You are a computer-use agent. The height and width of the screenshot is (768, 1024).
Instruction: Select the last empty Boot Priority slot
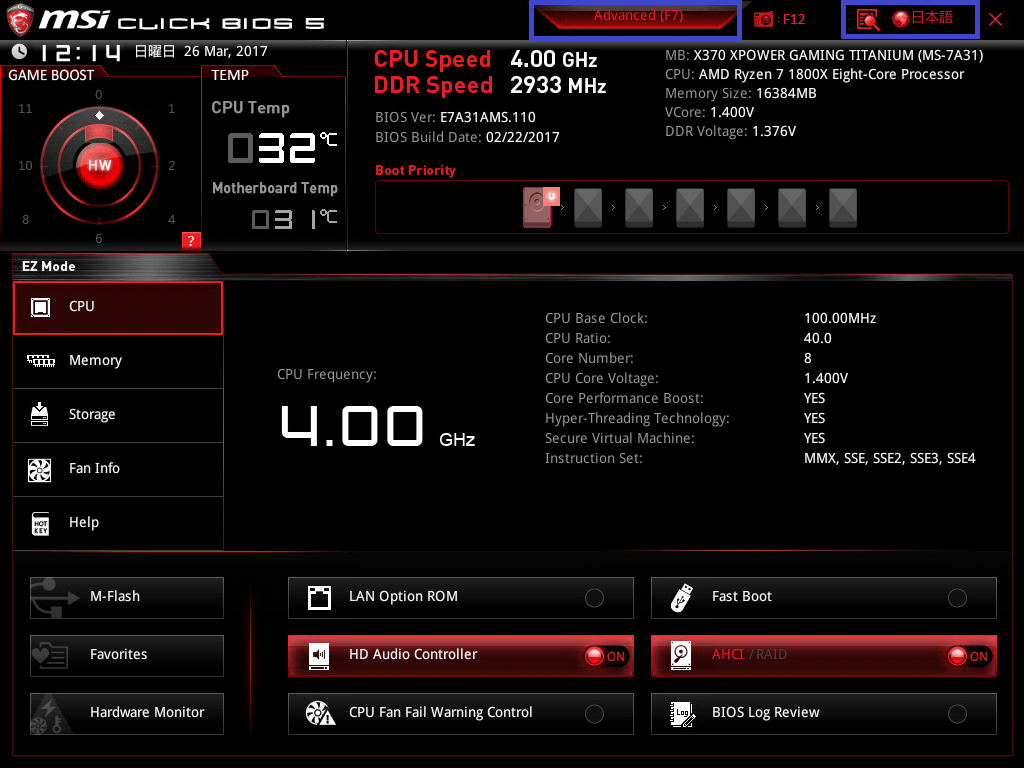(842, 208)
